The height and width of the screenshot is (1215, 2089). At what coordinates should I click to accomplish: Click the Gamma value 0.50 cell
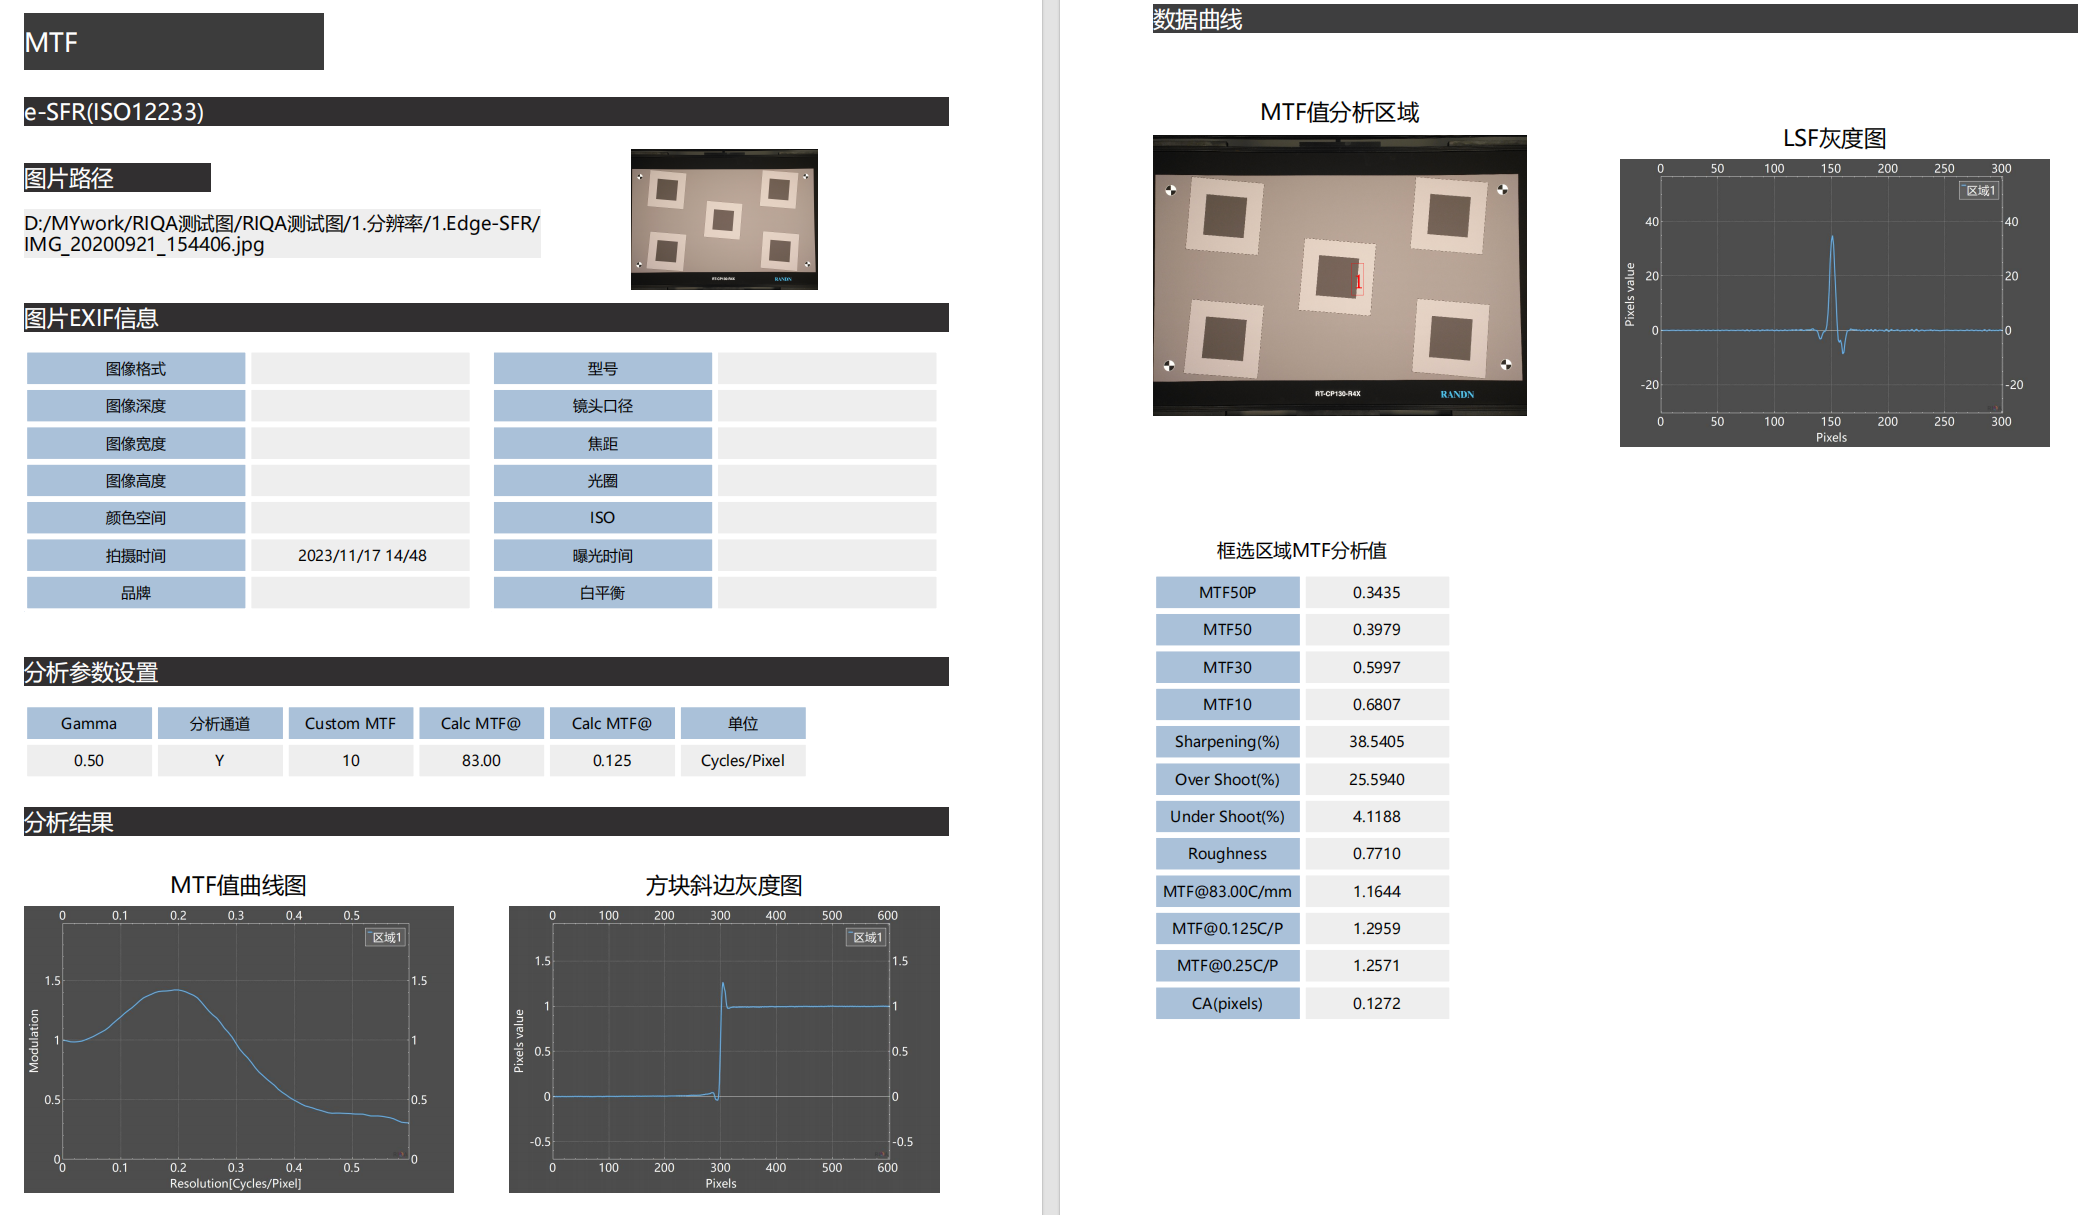[x=89, y=760]
